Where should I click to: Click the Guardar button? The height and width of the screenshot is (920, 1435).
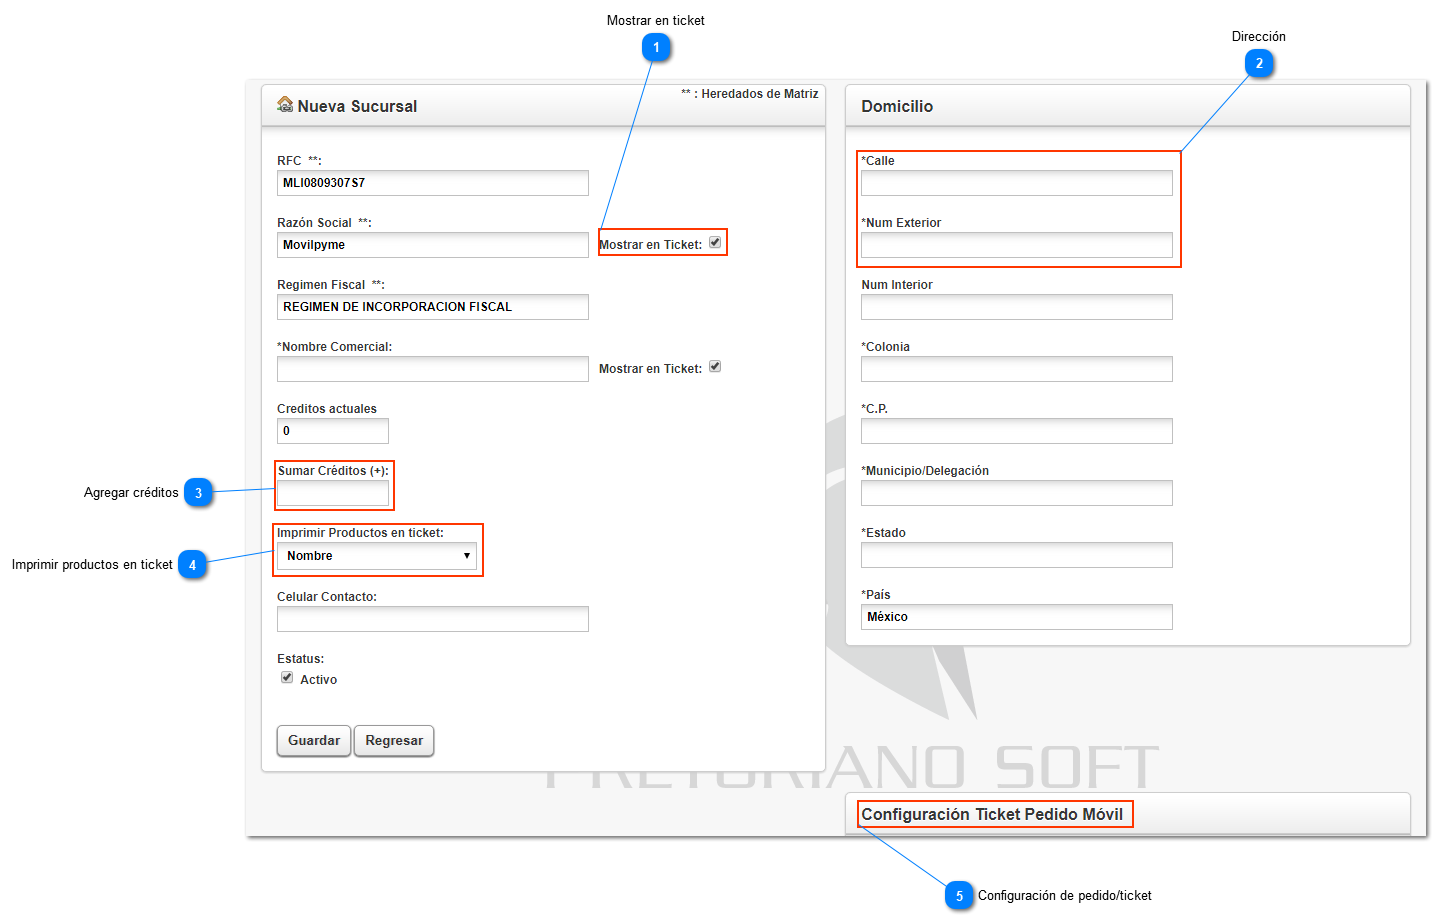pos(314,741)
